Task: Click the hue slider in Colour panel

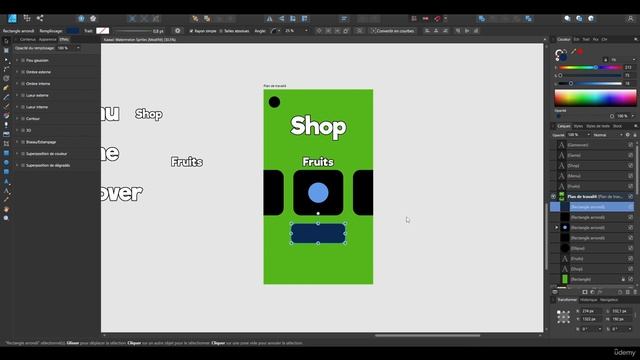Action: coord(591,67)
